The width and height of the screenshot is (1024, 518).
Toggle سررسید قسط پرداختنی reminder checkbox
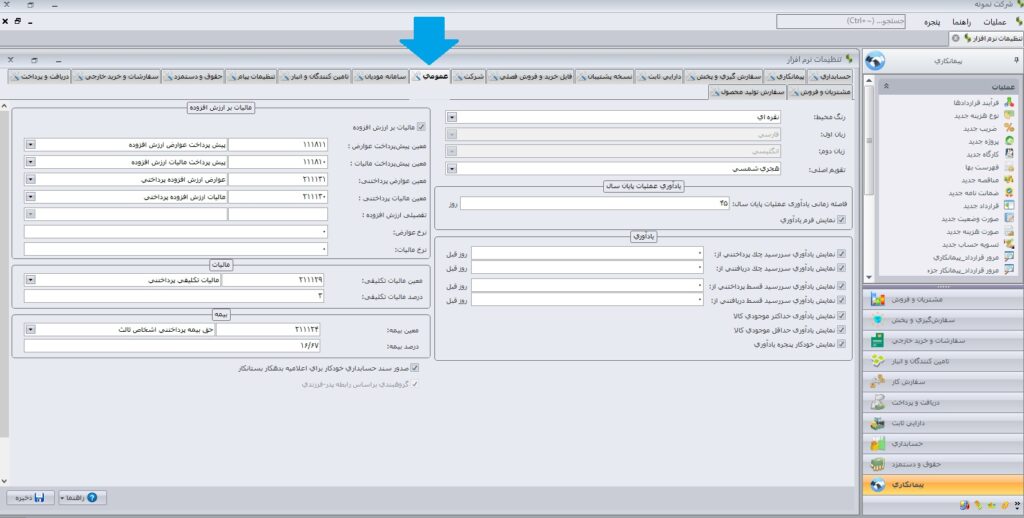click(x=841, y=286)
